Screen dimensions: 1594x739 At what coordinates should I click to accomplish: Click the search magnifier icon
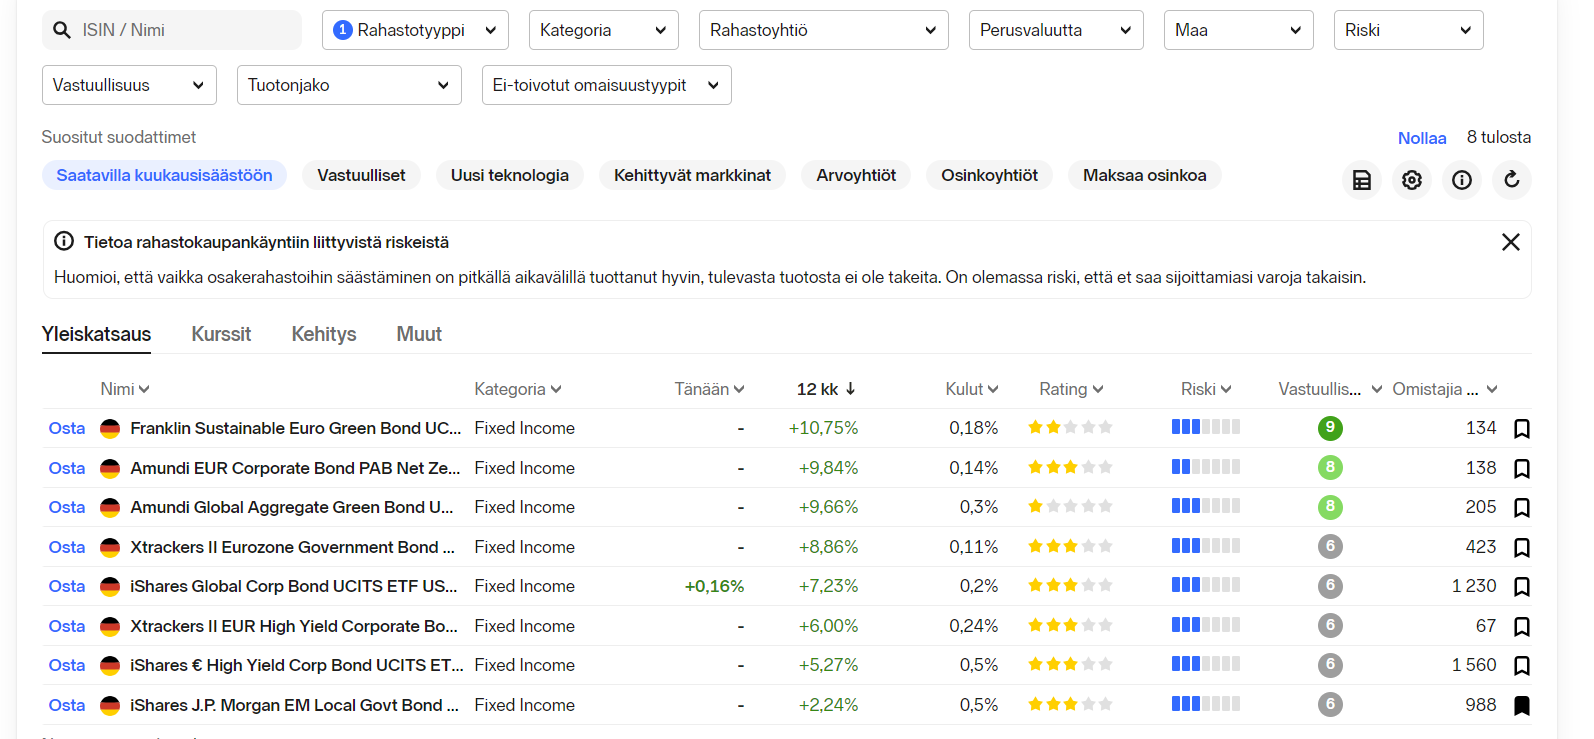(x=62, y=30)
